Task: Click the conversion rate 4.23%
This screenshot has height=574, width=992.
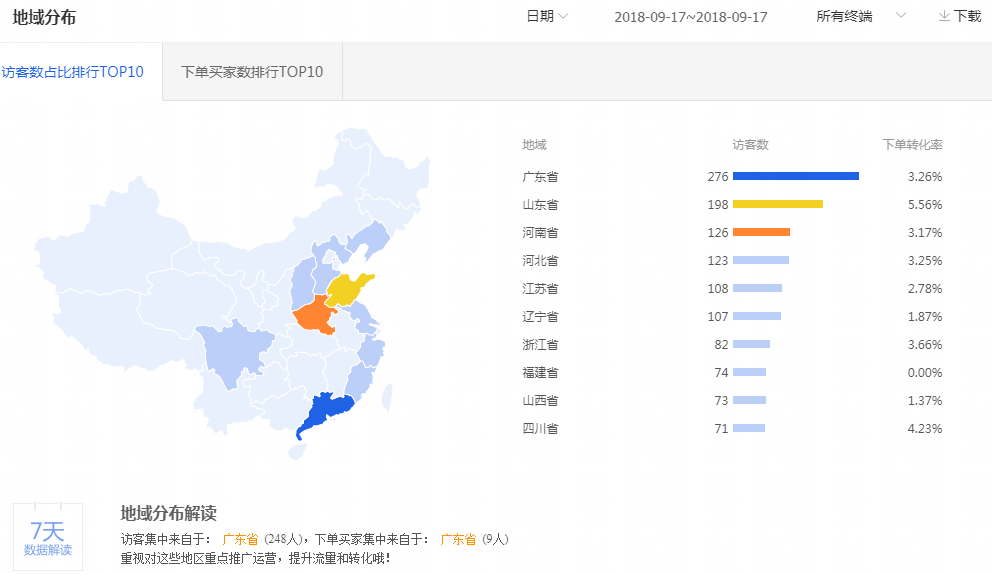Action: pos(924,428)
